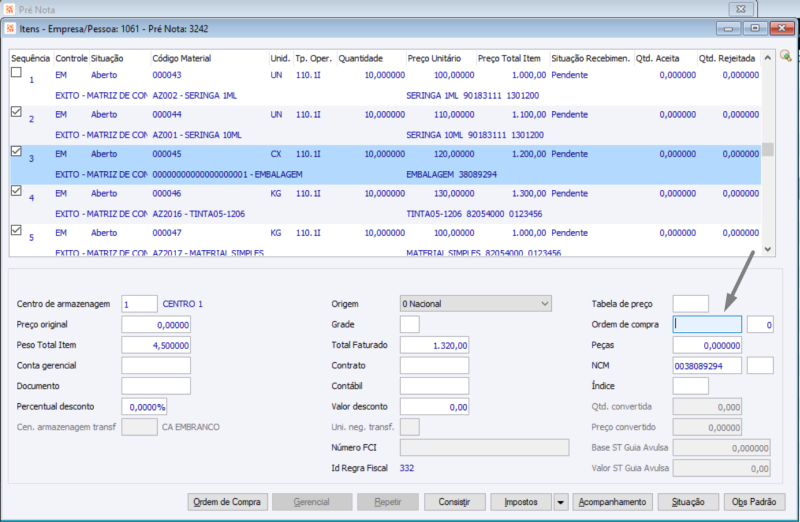Click the Impostos button
The image size is (800, 522).
[x=521, y=502]
